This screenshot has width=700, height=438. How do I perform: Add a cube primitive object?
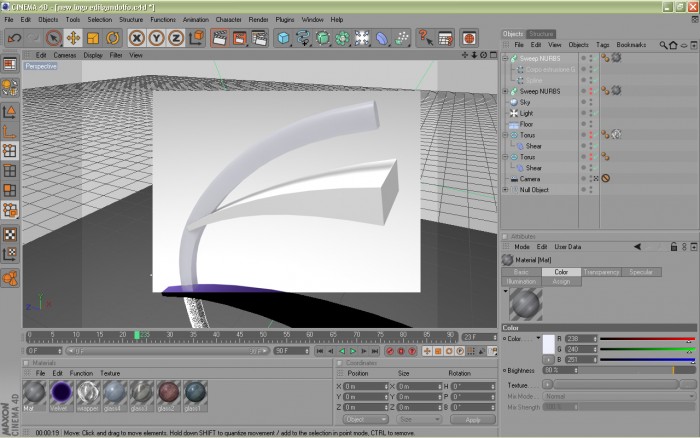(x=283, y=38)
